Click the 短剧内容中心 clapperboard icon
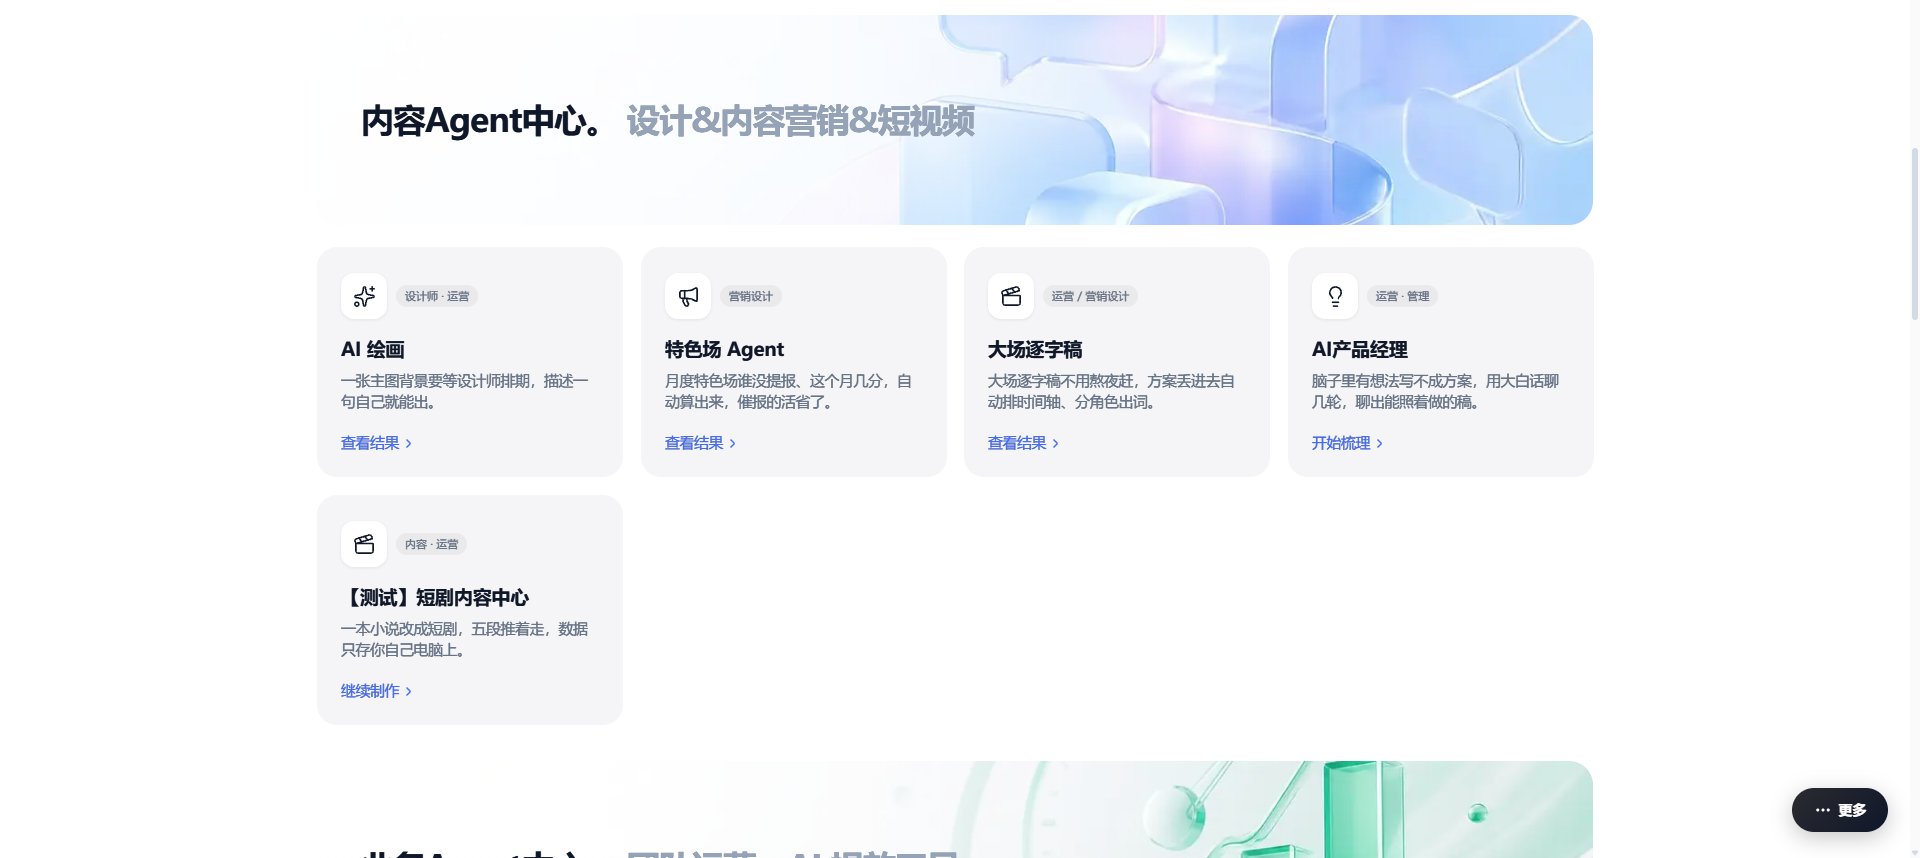The width and height of the screenshot is (1920, 858). pos(364,544)
